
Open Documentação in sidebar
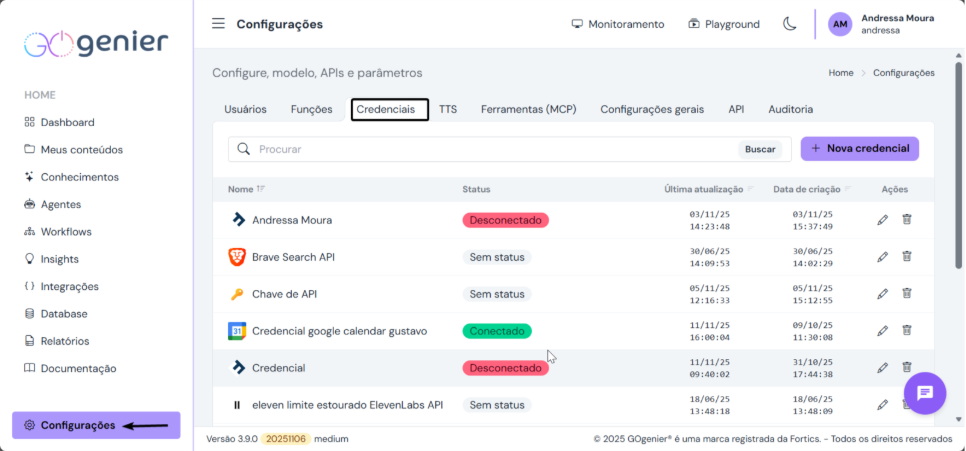click(x=70, y=368)
